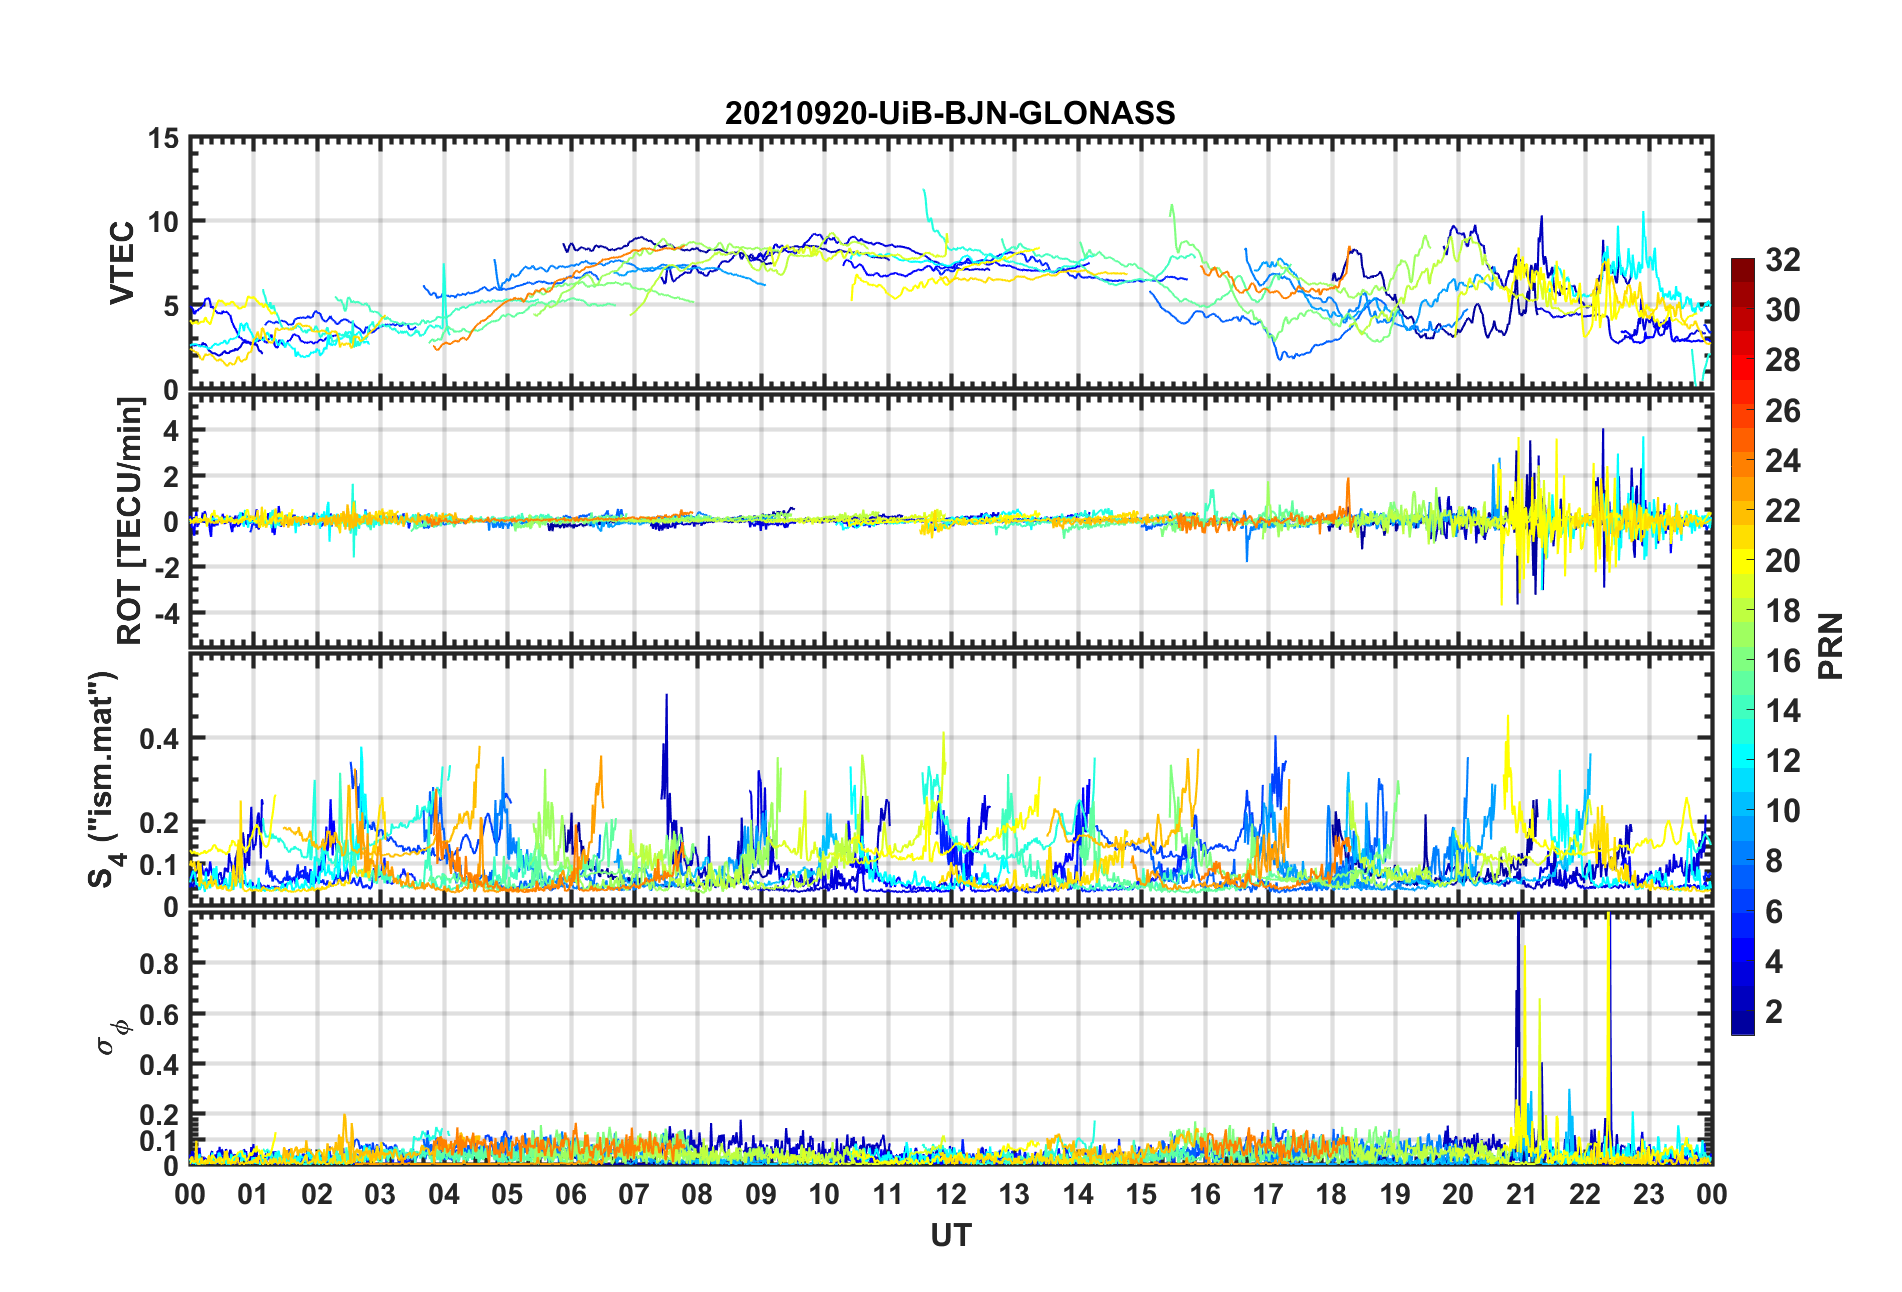1902x1292 pixels.
Task: Select UT axis hour label "23"
Action: point(1649,1194)
